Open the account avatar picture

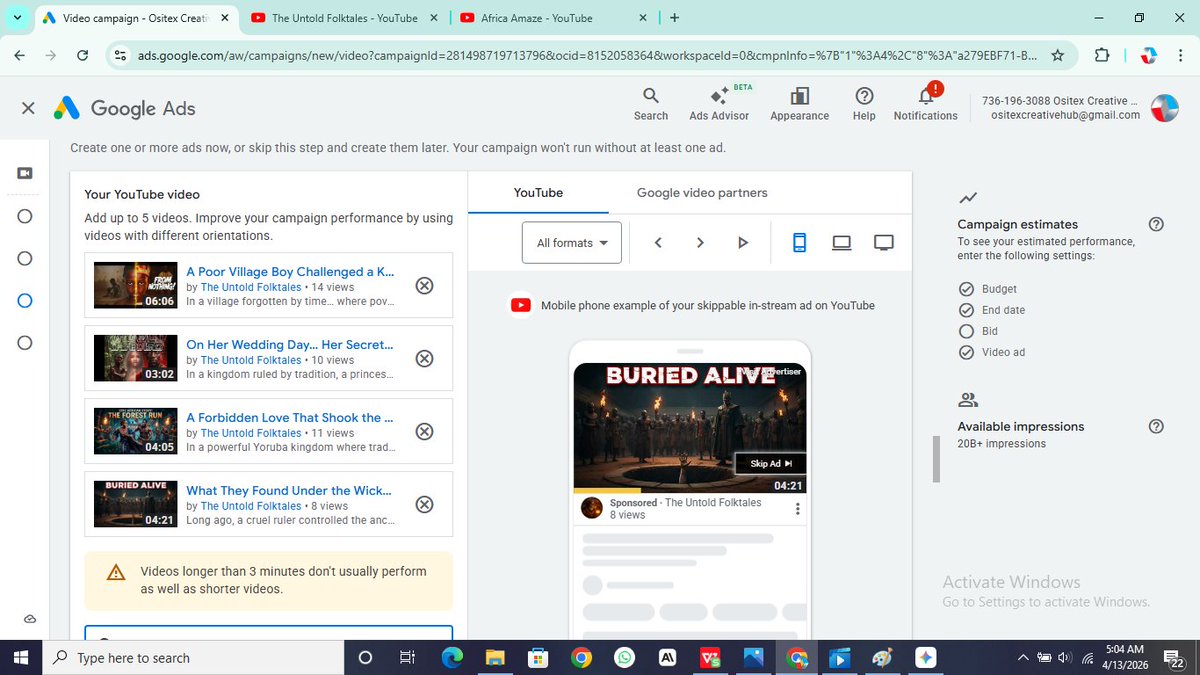tap(1164, 108)
